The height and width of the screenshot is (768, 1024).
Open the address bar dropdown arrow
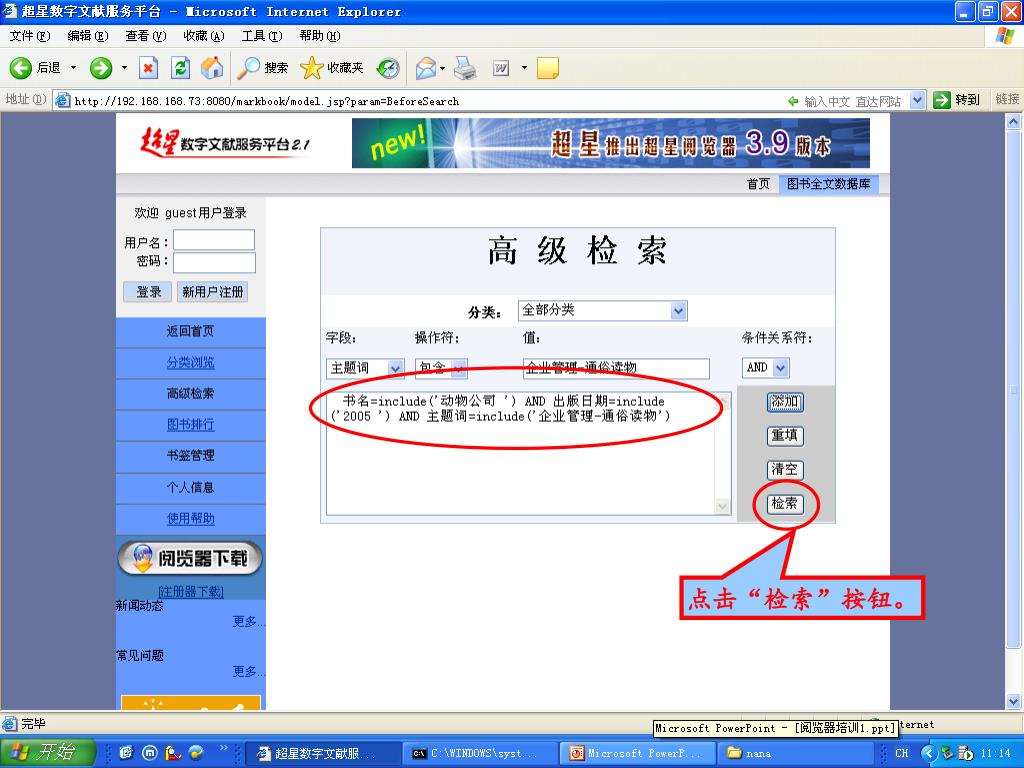pyautogui.click(x=918, y=100)
